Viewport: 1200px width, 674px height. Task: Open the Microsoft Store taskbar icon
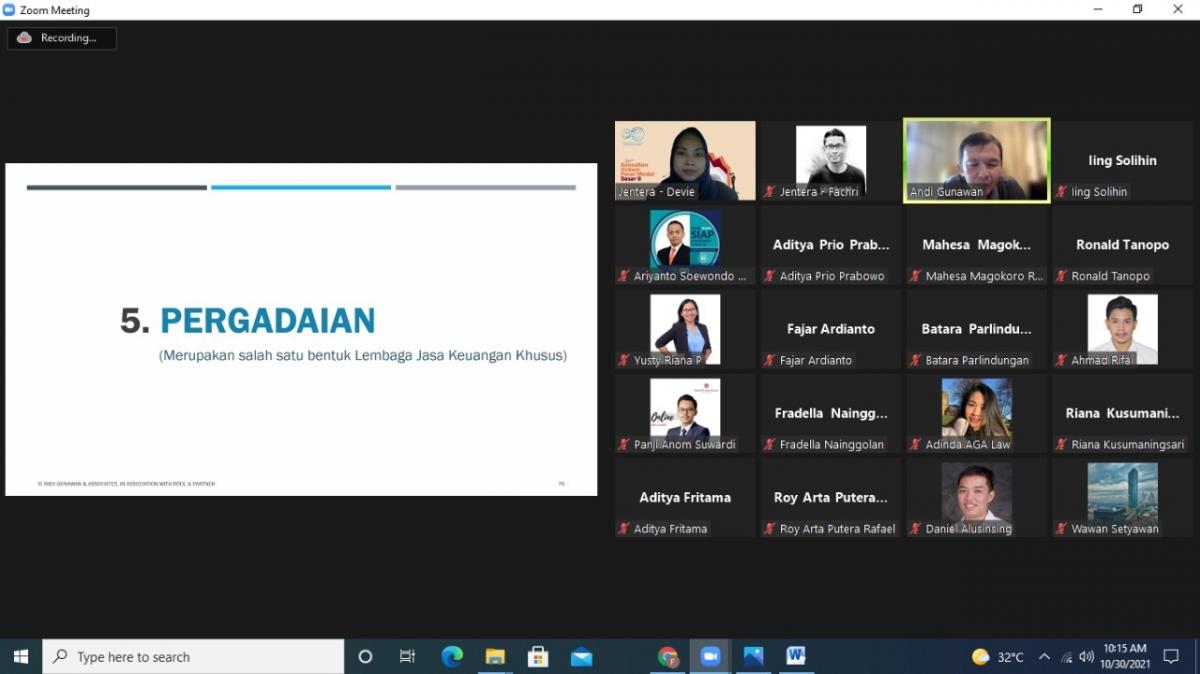tap(538, 656)
